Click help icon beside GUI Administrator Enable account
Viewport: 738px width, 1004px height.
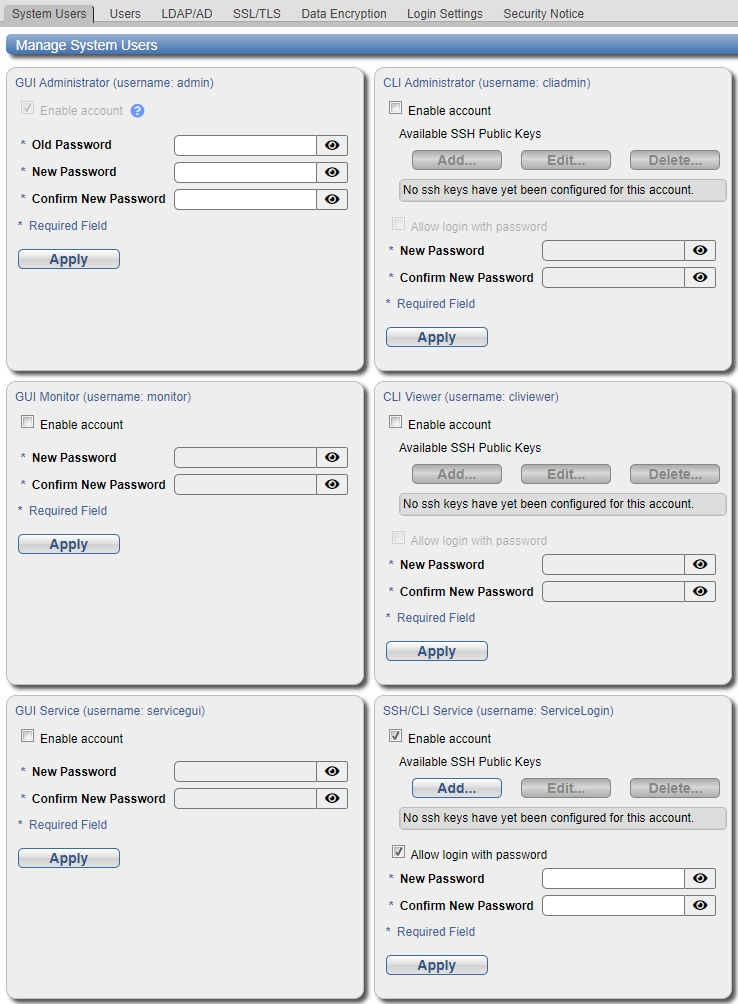138,111
